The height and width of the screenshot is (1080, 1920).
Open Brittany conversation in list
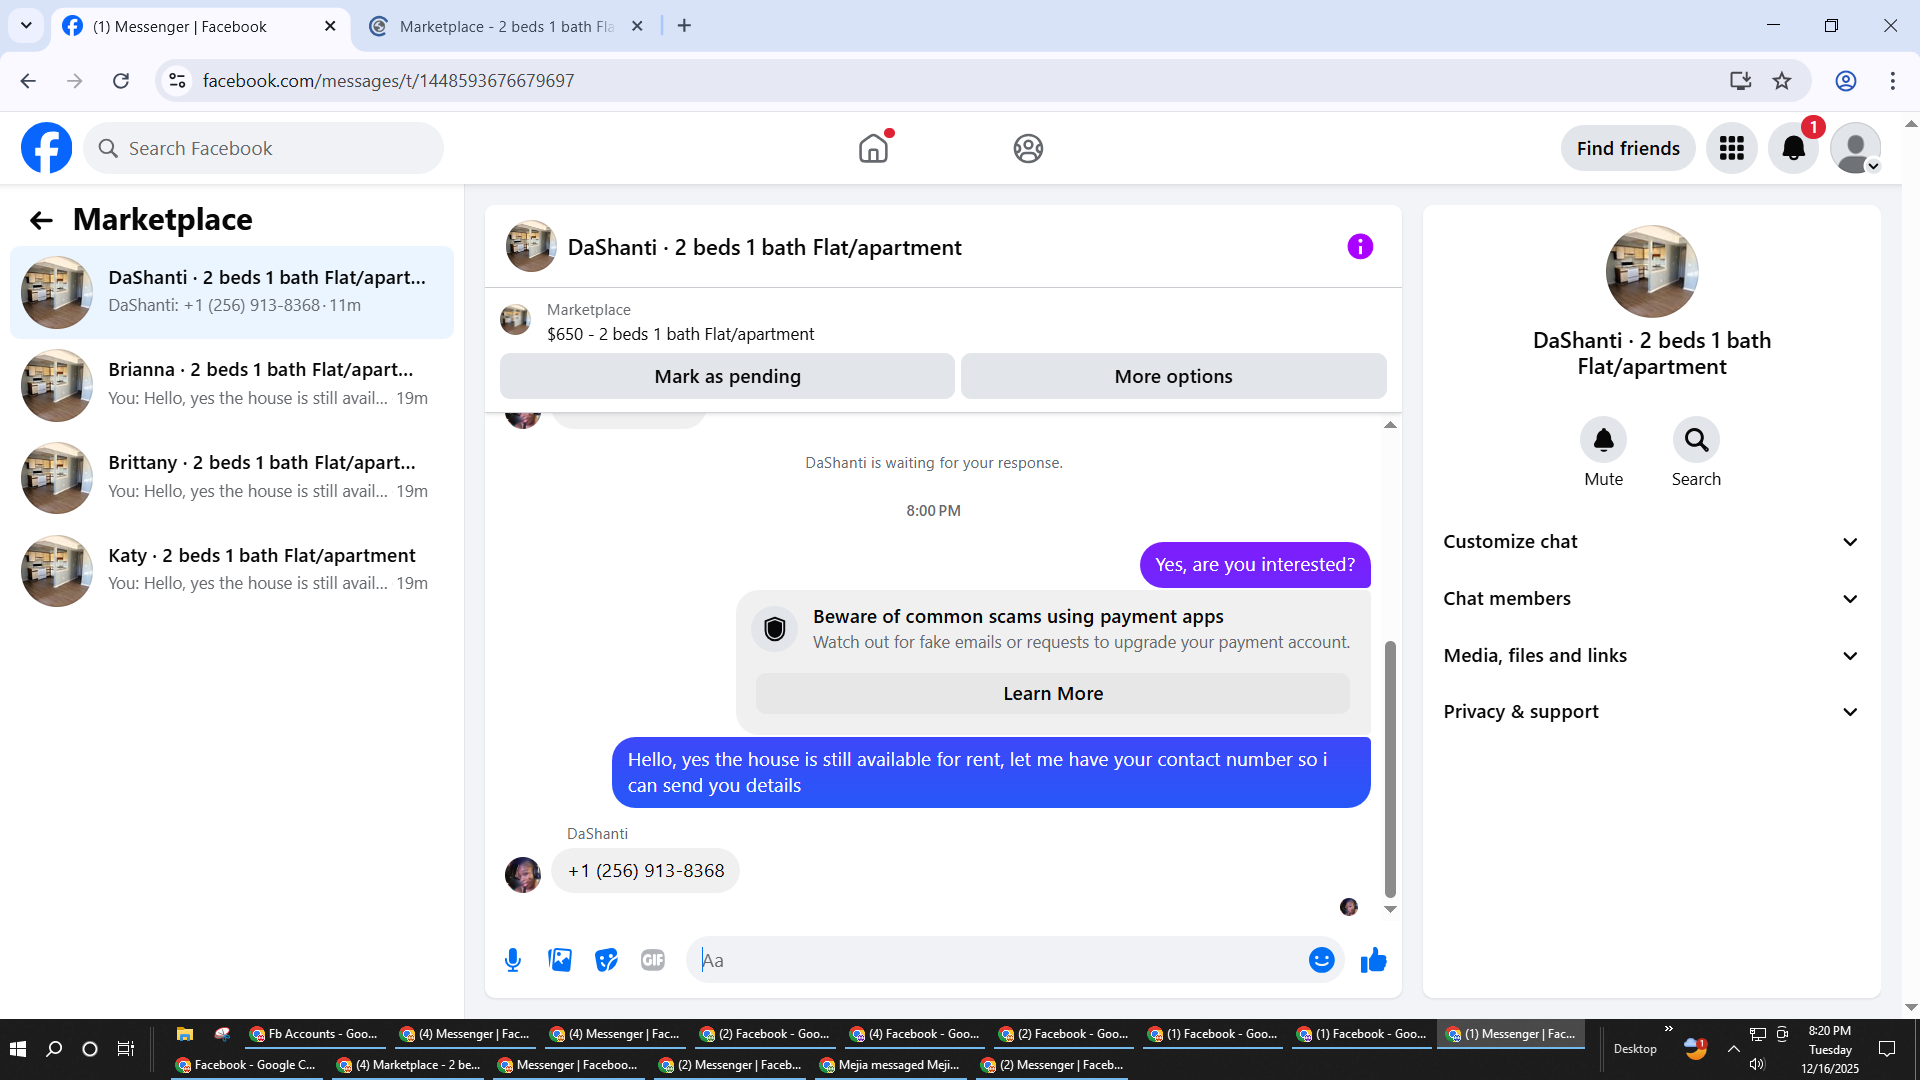tap(232, 478)
